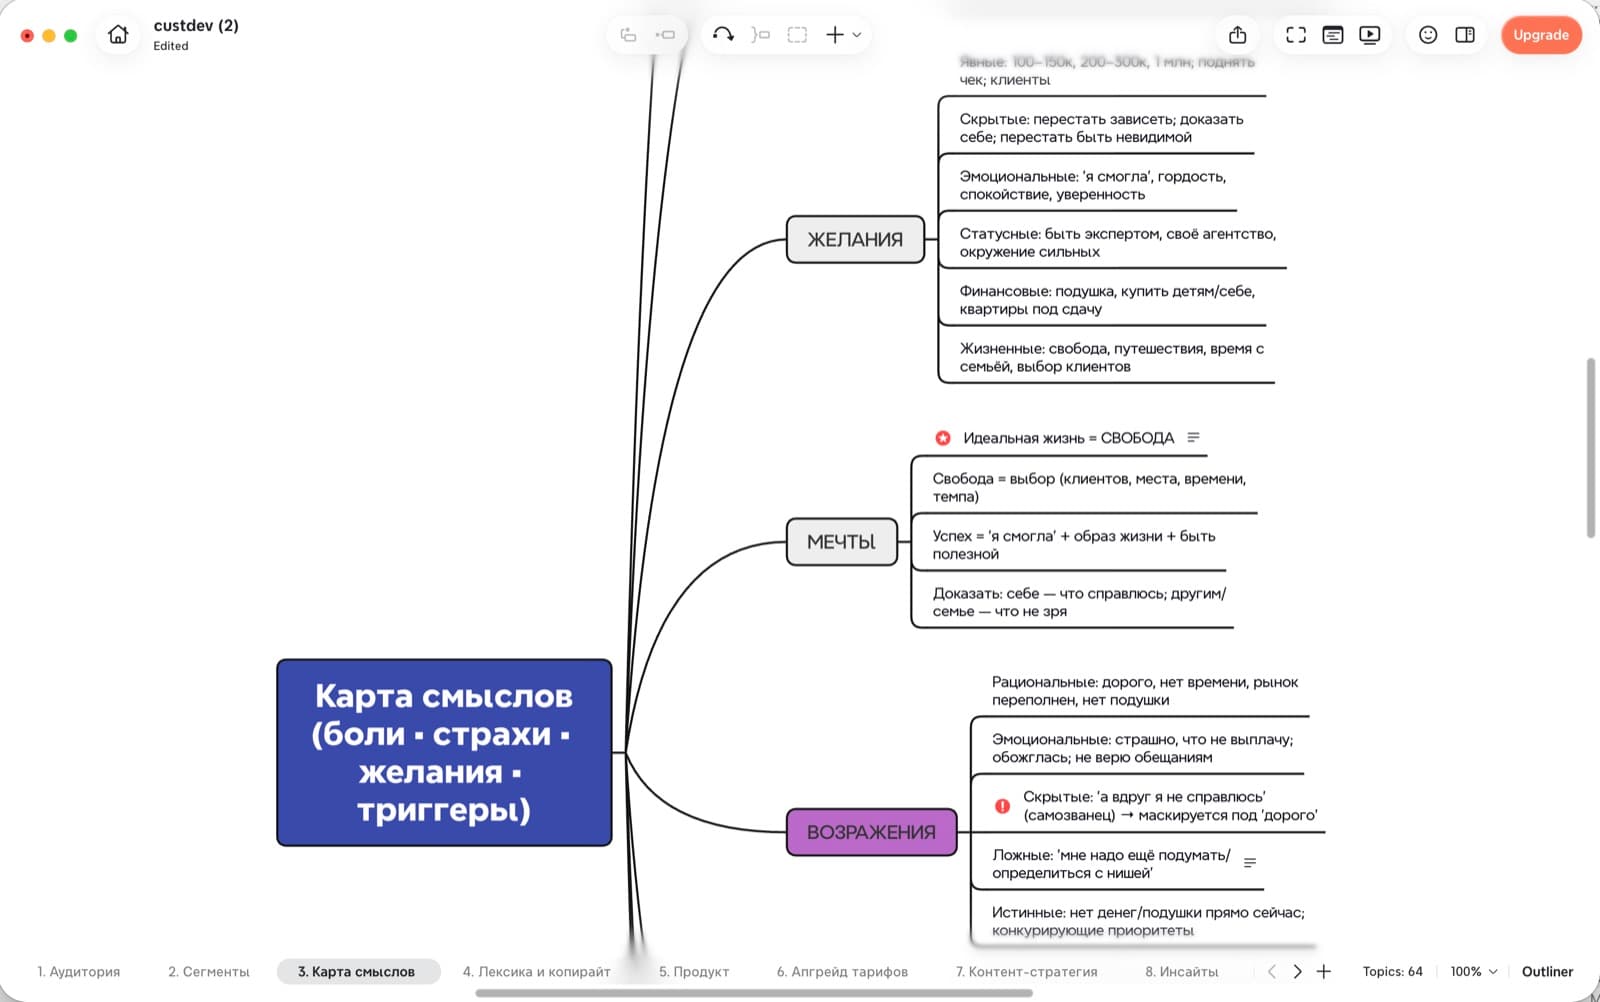This screenshot has width=1600, height=1002.
Task: Switch to sheet 7. Контент-стратегия
Action: point(1026,971)
